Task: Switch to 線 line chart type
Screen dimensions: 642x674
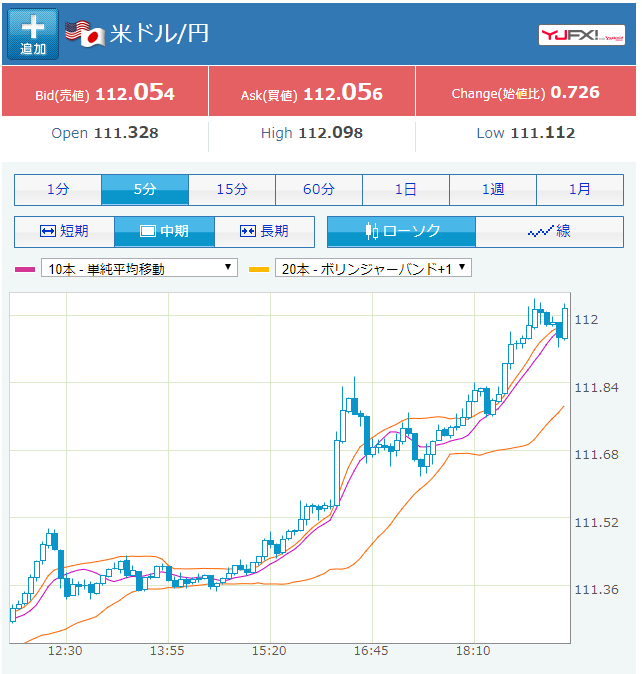Action: click(x=549, y=231)
